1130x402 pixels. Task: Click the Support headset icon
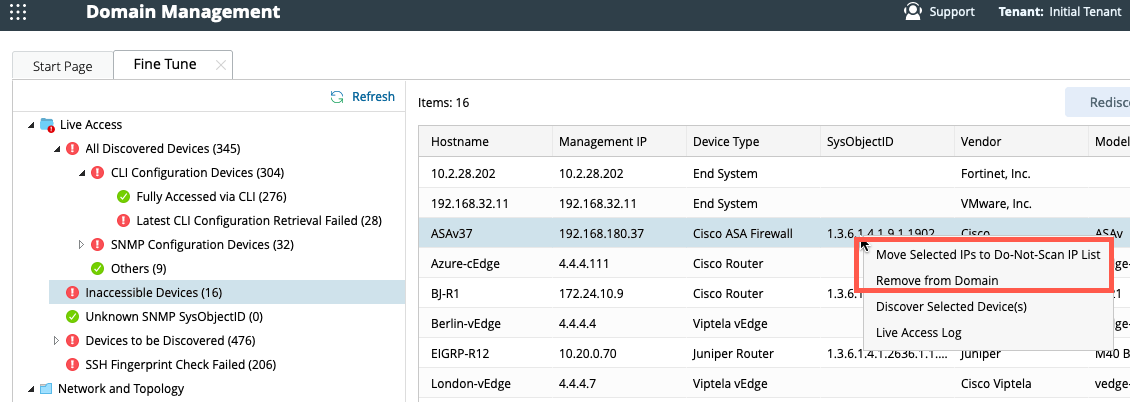[x=913, y=12]
